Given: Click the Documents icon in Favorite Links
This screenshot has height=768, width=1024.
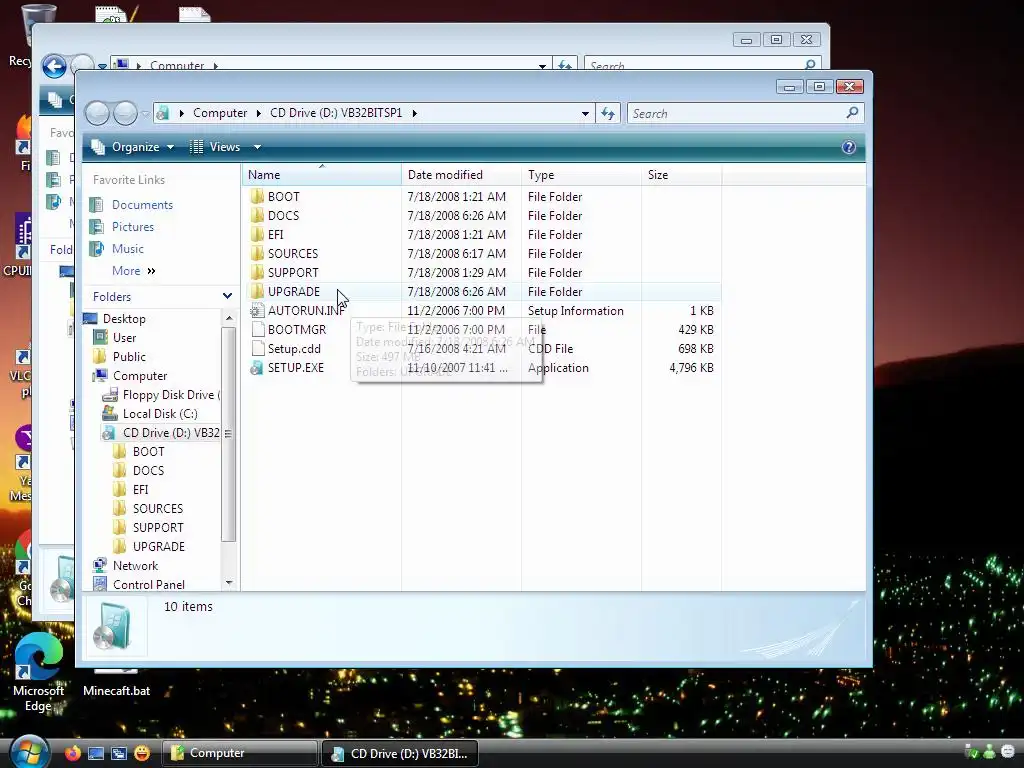Looking at the screenshot, I should pos(97,205).
